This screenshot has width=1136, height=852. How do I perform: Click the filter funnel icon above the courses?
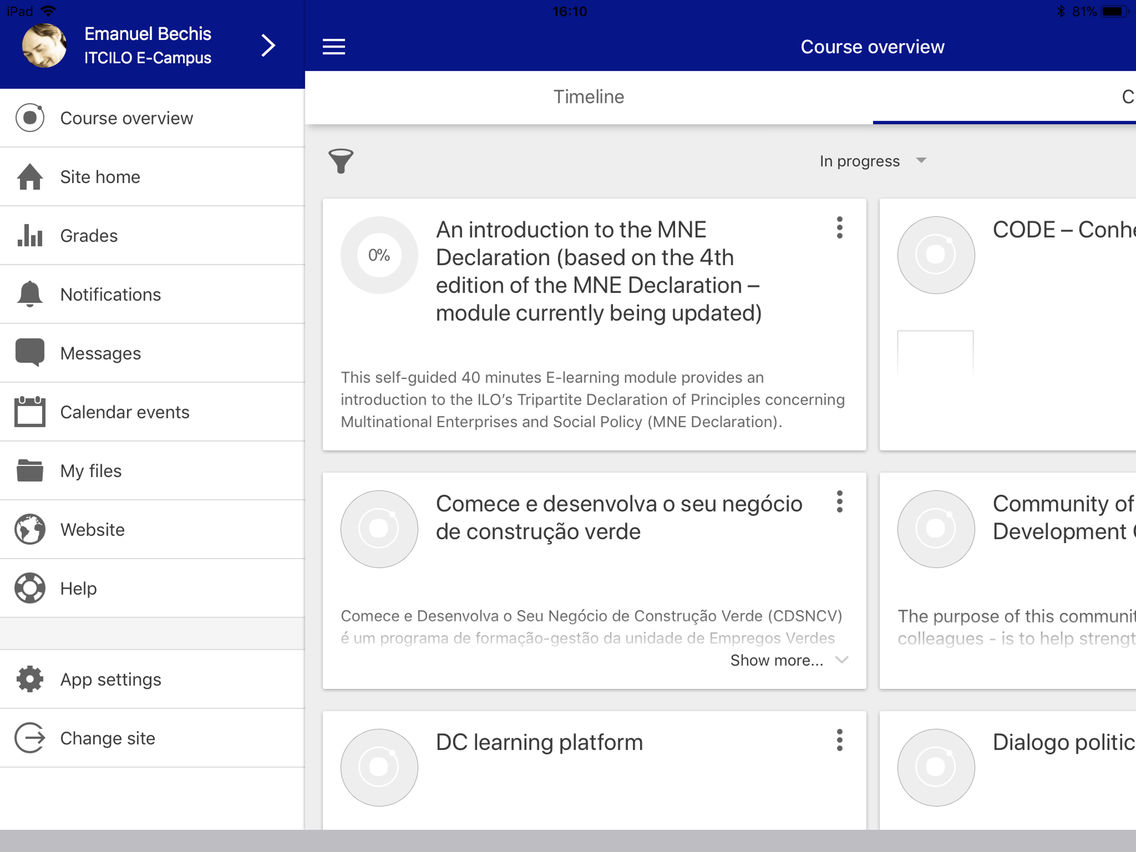click(x=341, y=161)
